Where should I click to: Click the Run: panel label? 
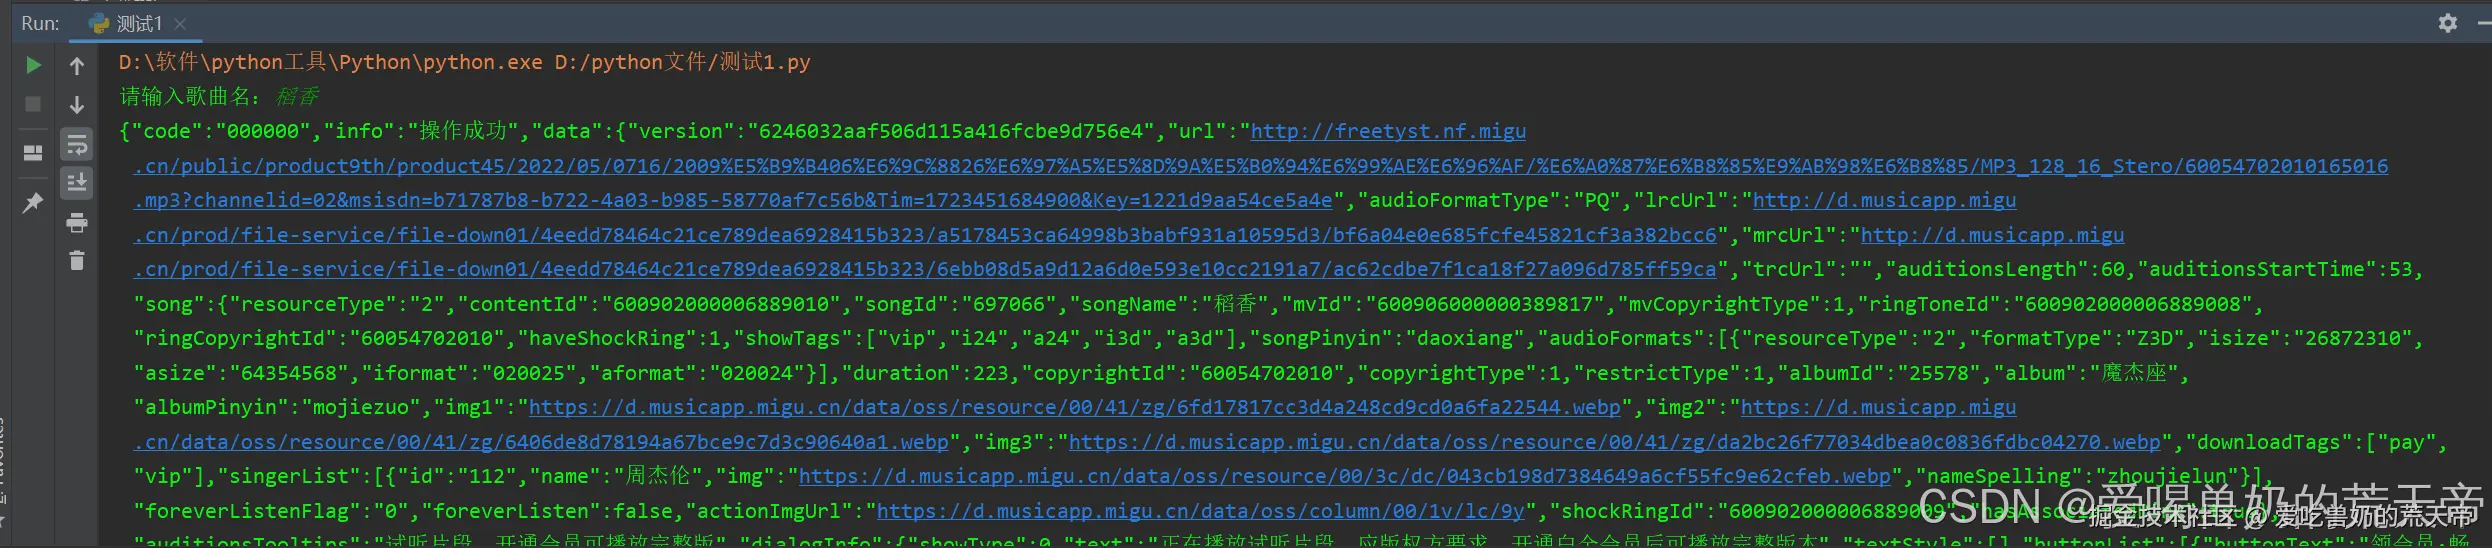point(40,23)
